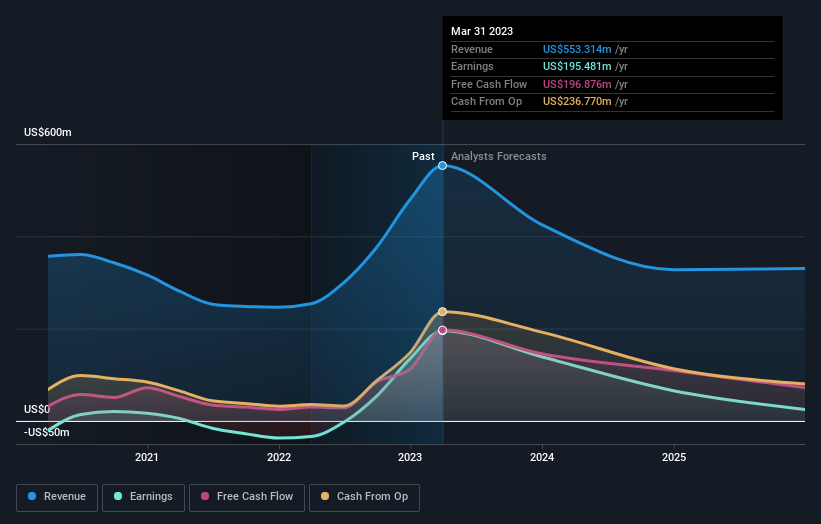The height and width of the screenshot is (524, 821).
Task: Click the Past label on chart
Action: pos(423,157)
